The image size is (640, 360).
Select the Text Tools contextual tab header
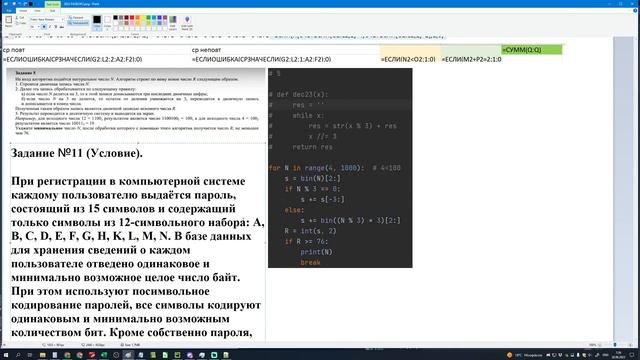pyautogui.click(x=53, y=4)
